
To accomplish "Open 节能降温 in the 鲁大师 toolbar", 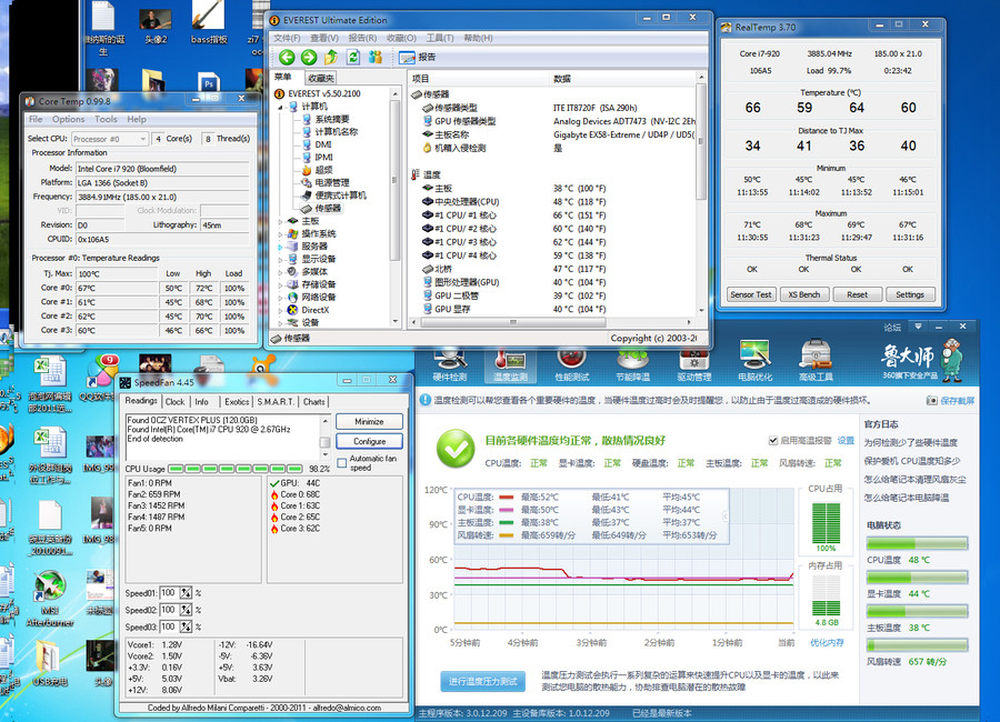I will 633,365.
